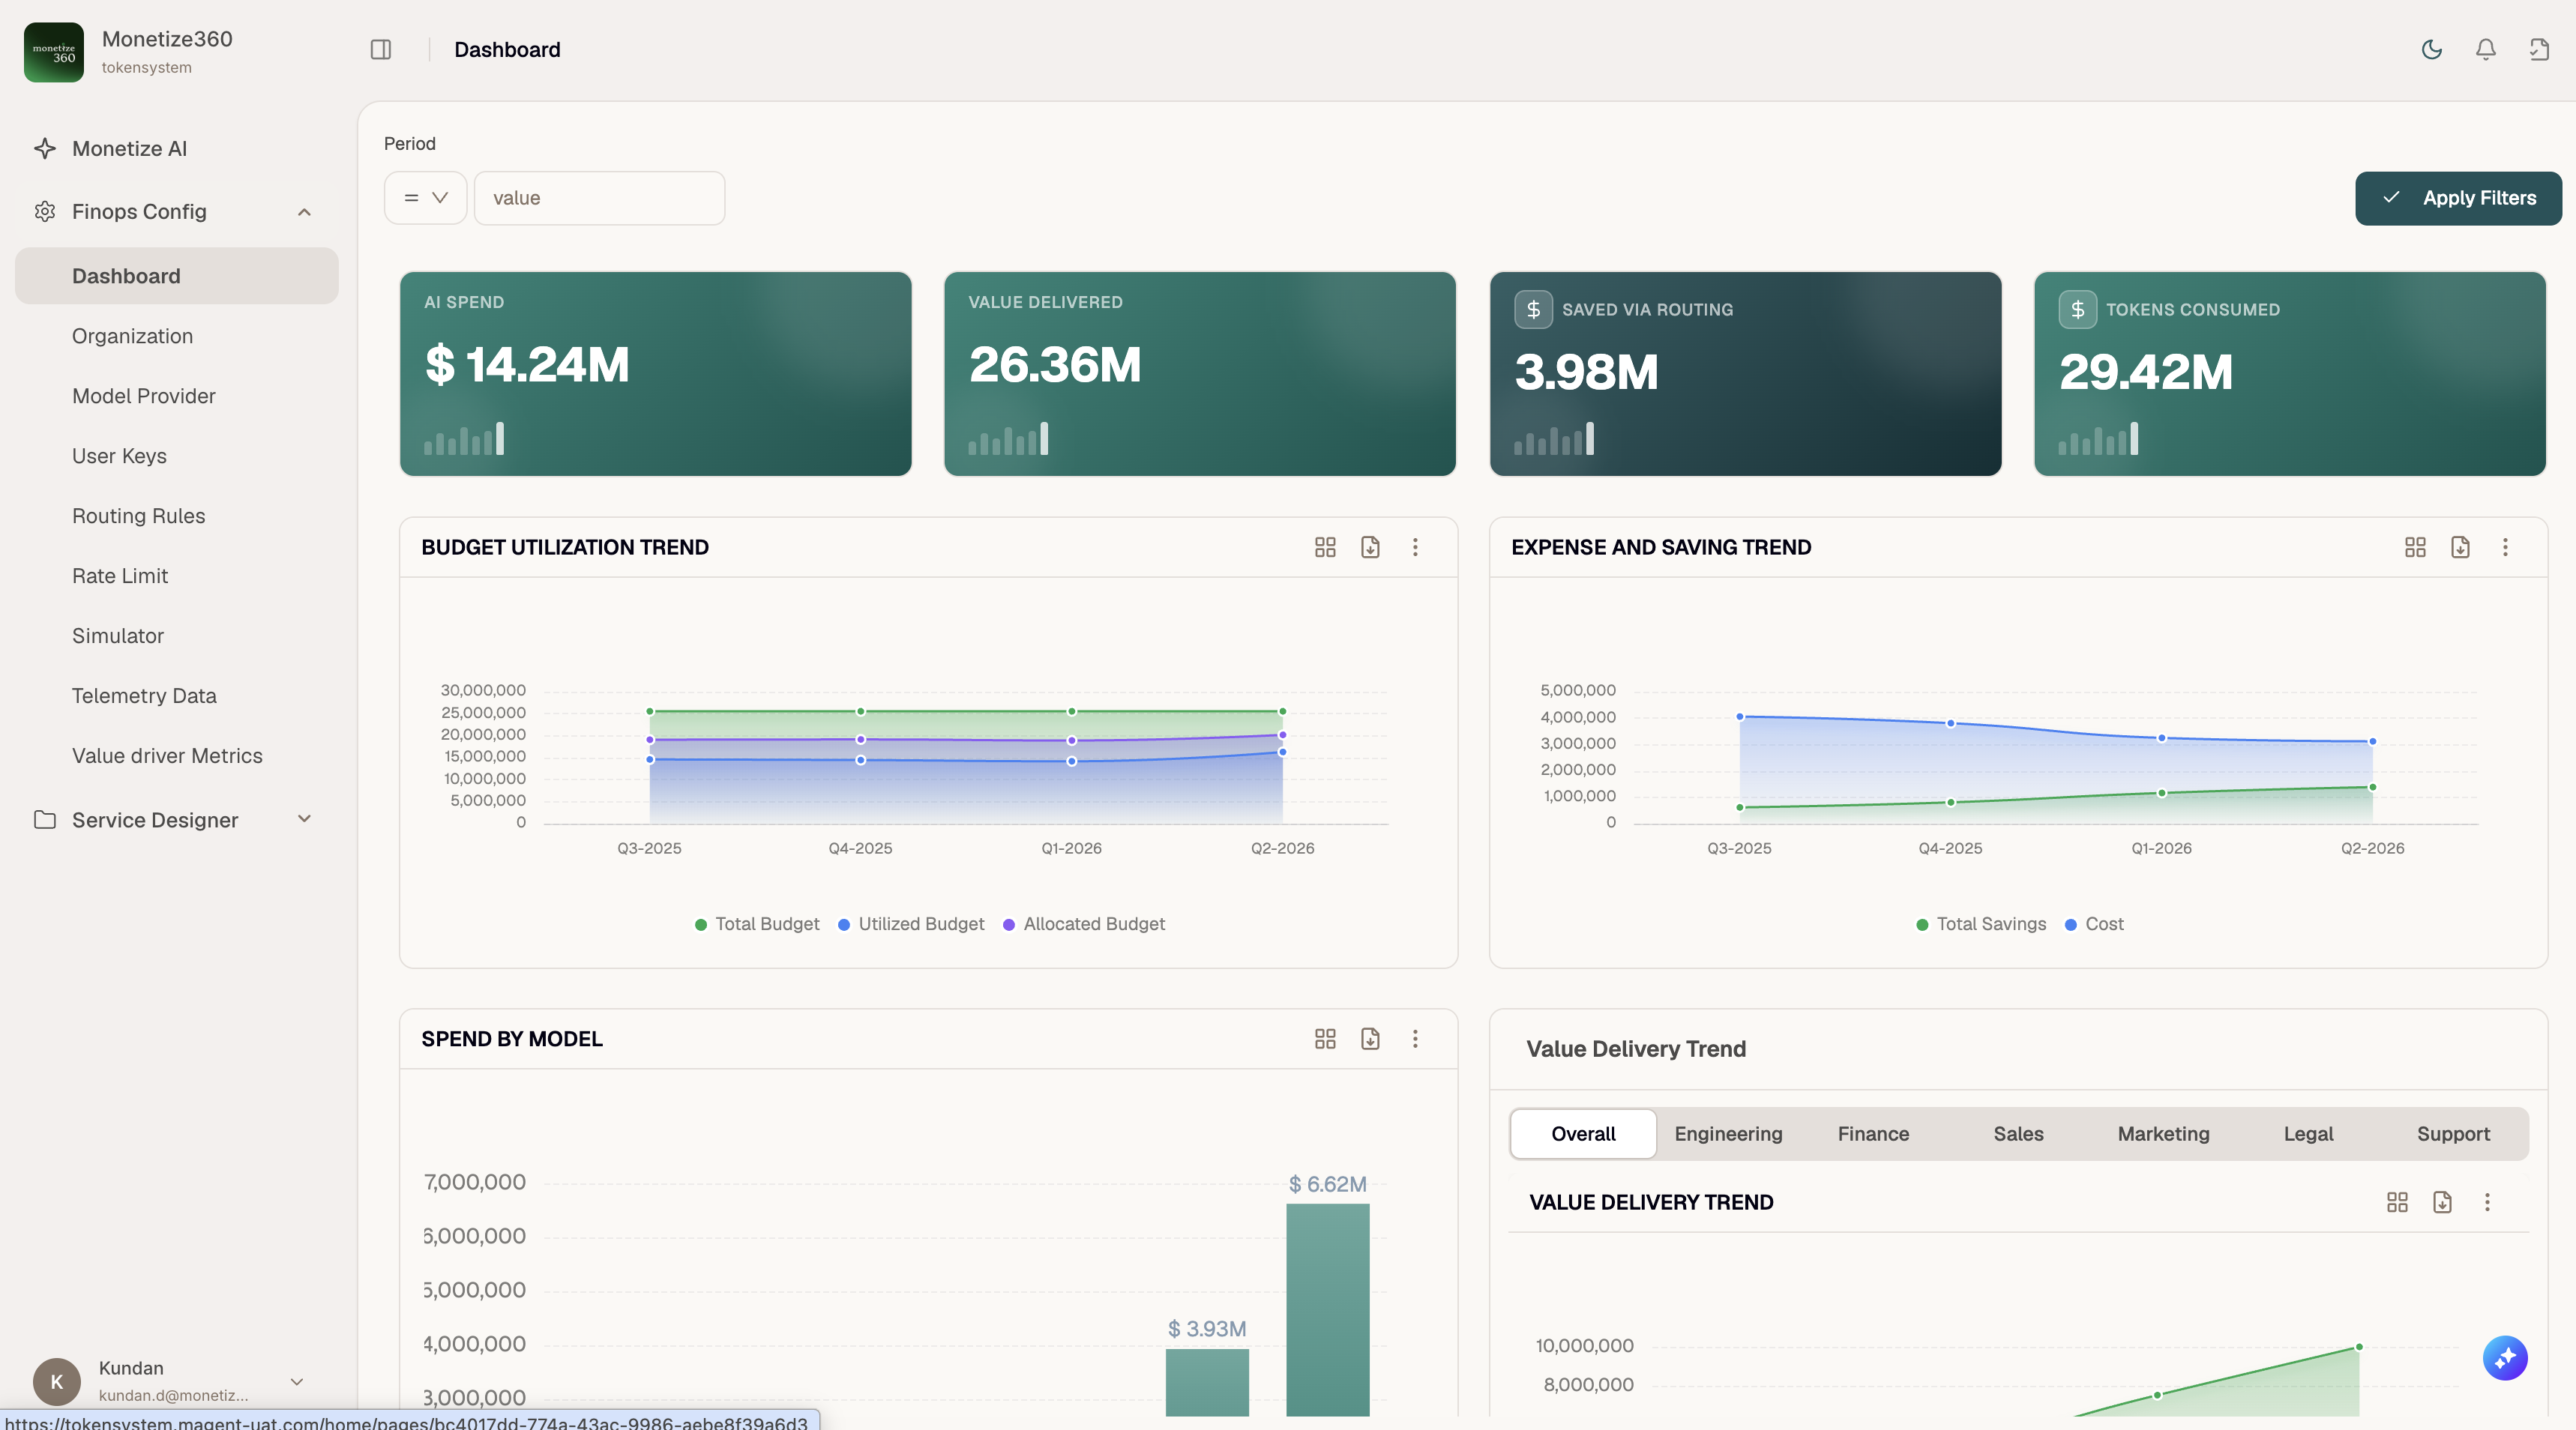Open the Period operator dropdown

[425, 198]
